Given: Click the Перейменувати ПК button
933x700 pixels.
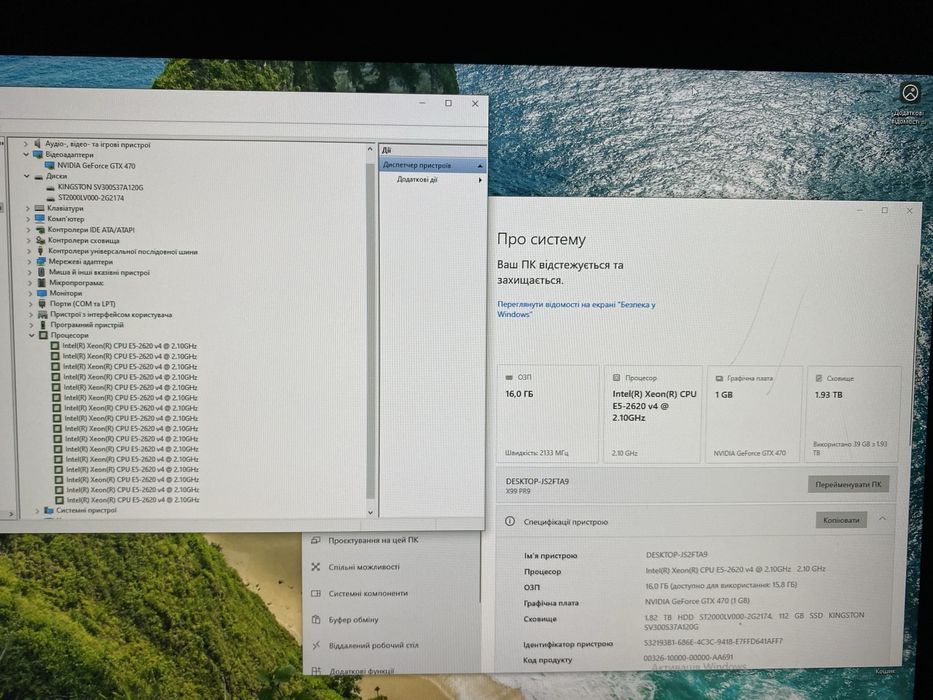Looking at the screenshot, I should (848, 485).
